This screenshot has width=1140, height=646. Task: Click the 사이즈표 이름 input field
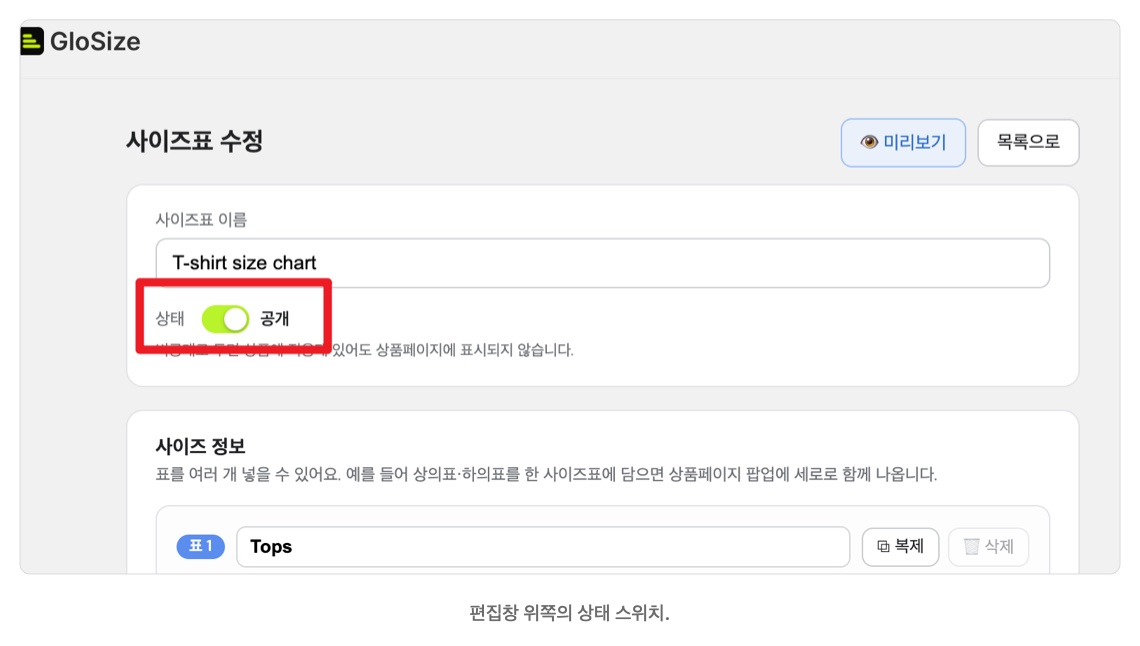point(602,262)
